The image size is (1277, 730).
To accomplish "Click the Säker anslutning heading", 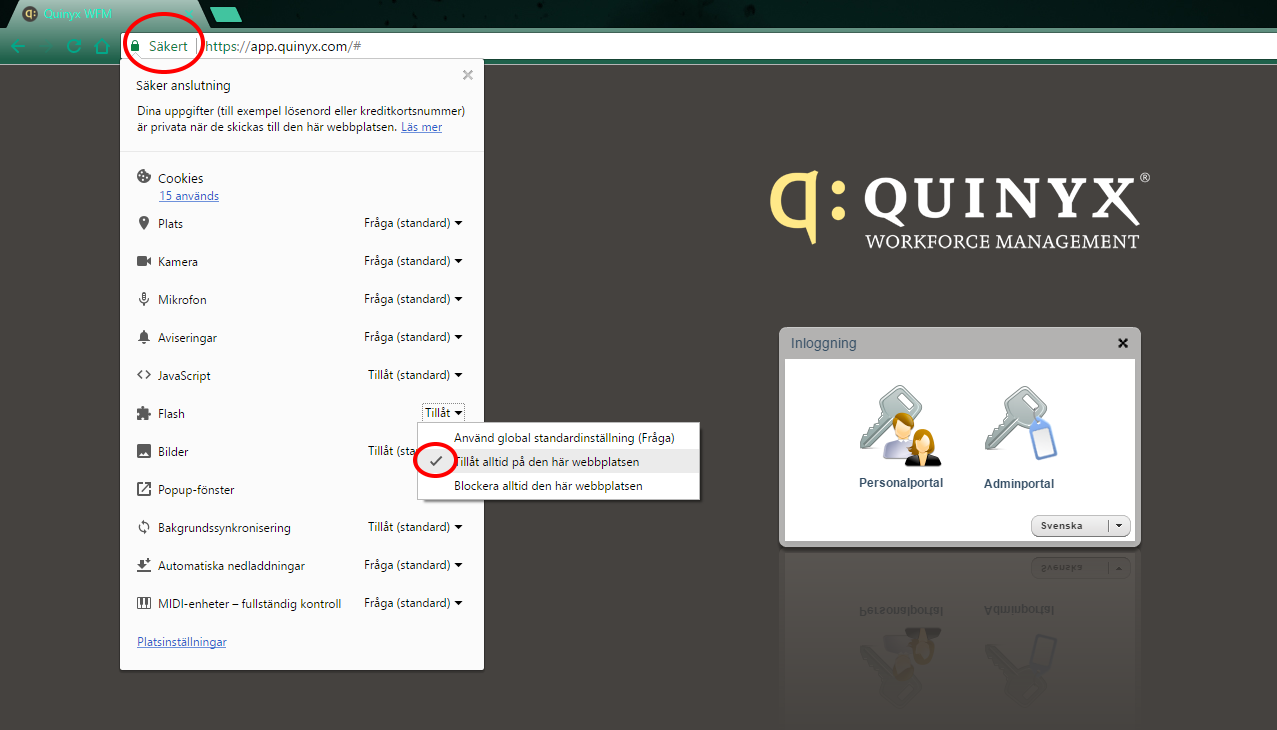I will [x=183, y=85].
